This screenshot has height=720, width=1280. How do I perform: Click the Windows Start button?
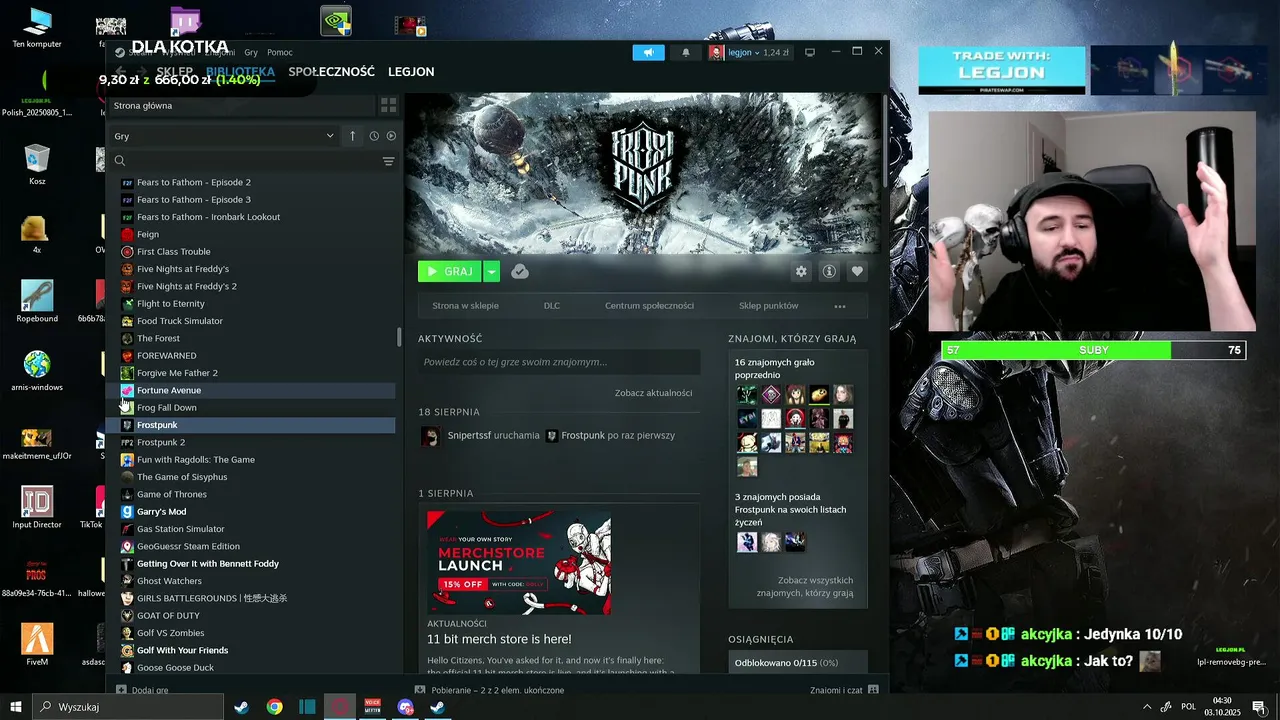pos(16,707)
